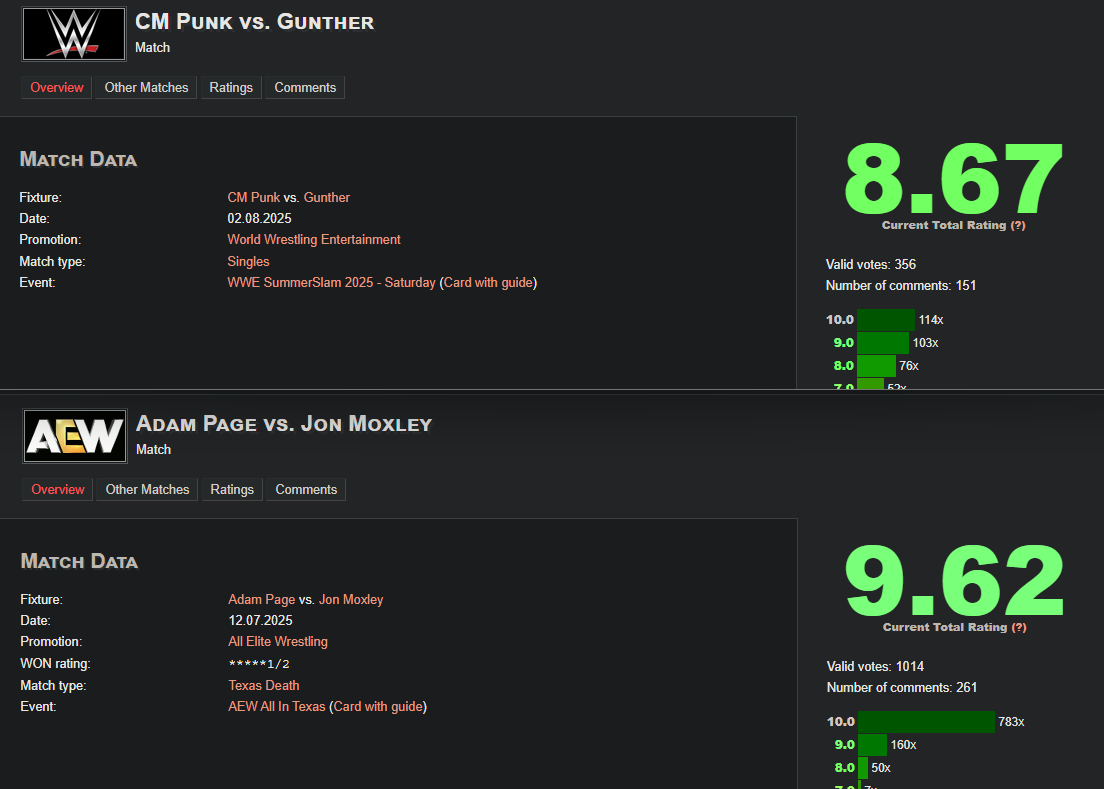Open World Wrestling Entertainment promotion link
Image resolution: width=1104 pixels, height=789 pixels.
click(x=314, y=240)
